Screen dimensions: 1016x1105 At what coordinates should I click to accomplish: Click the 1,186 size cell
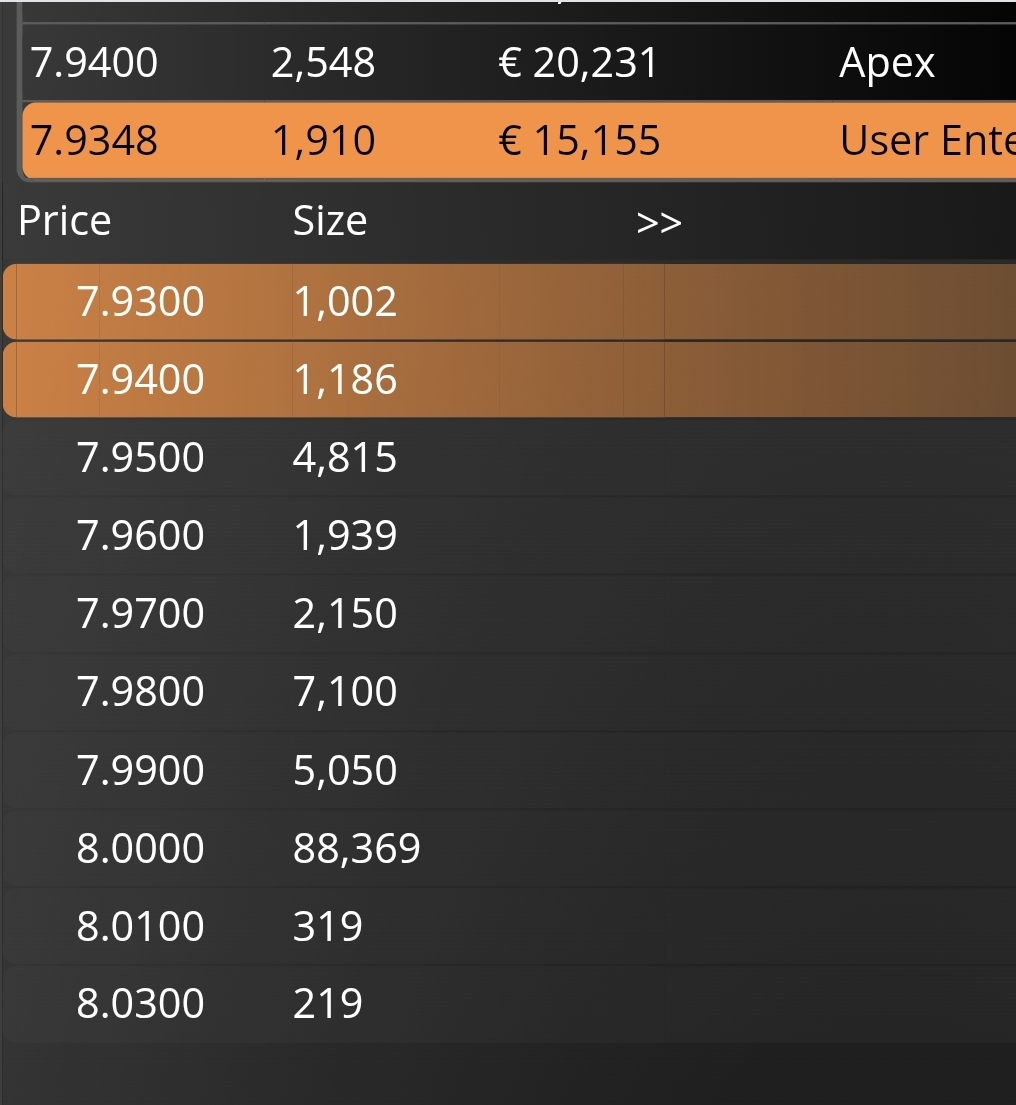coord(345,380)
